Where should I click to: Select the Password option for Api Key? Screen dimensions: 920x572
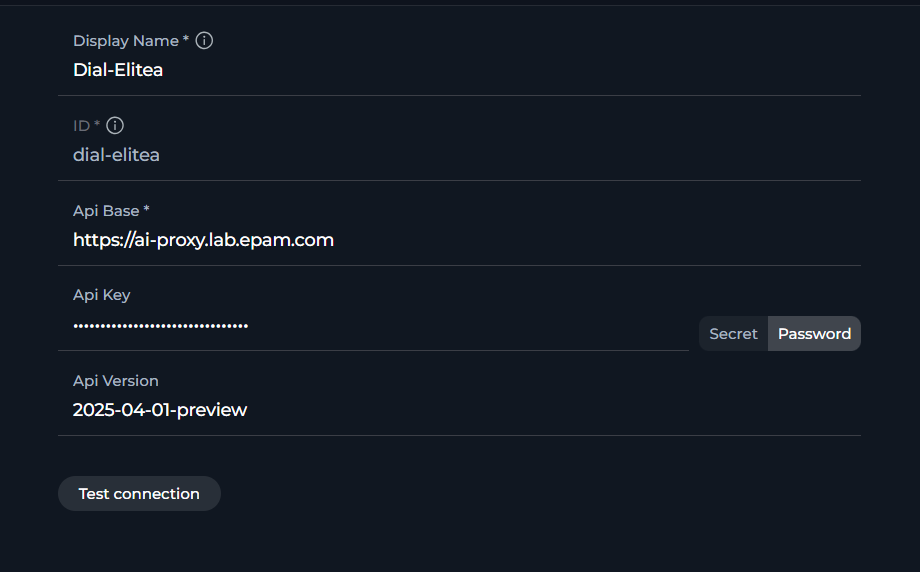(814, 334)
